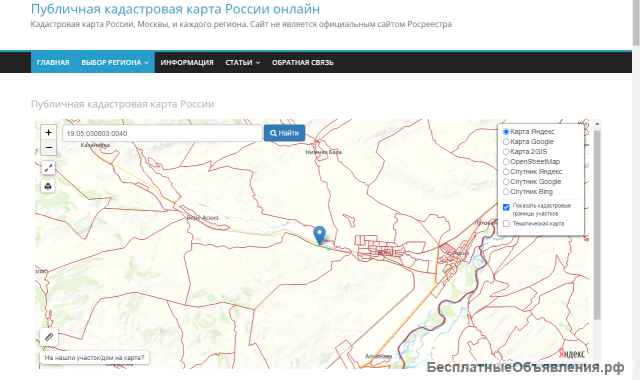This screenshot has width=640, height=380.
Task: Select Спутник Google radio option
Action: pos(506,182)
